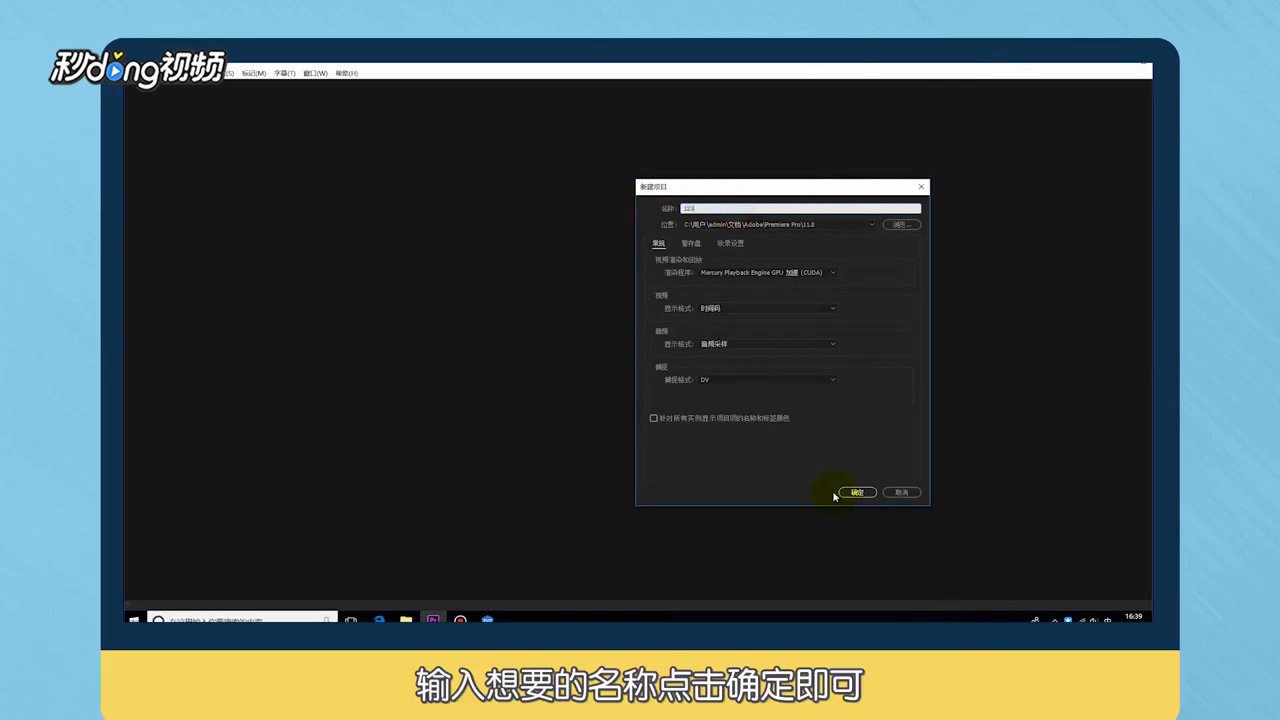Switch to the 常规 tab

point(658,243)
